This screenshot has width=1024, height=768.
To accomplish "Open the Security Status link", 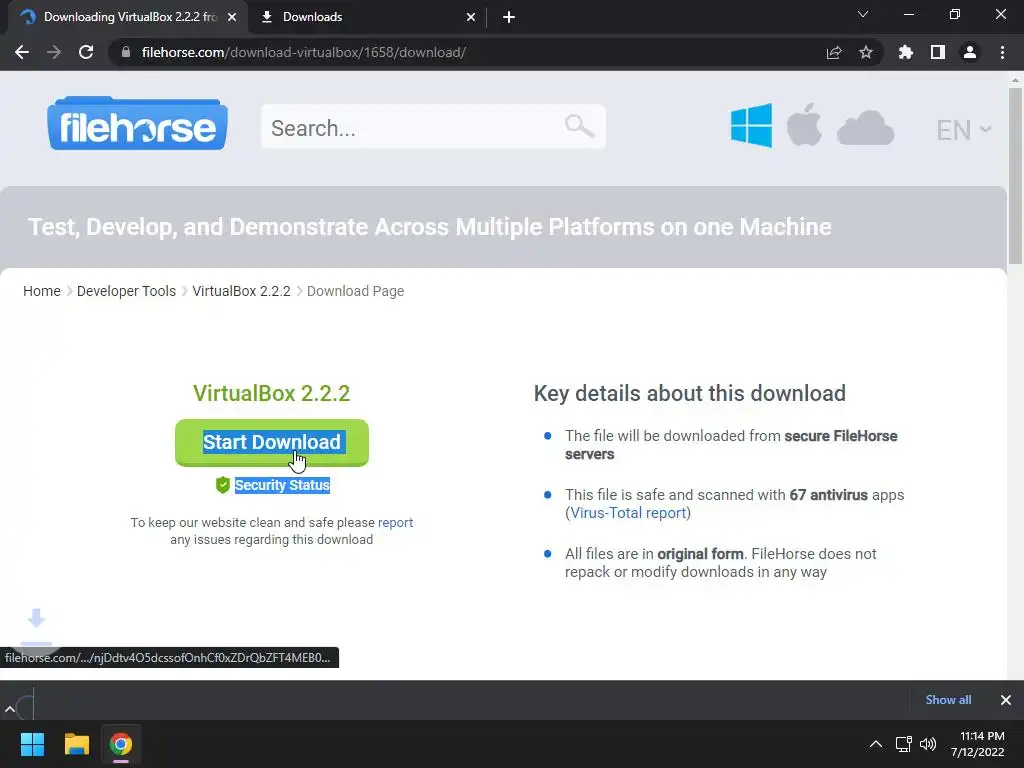I will click(282, 485).
